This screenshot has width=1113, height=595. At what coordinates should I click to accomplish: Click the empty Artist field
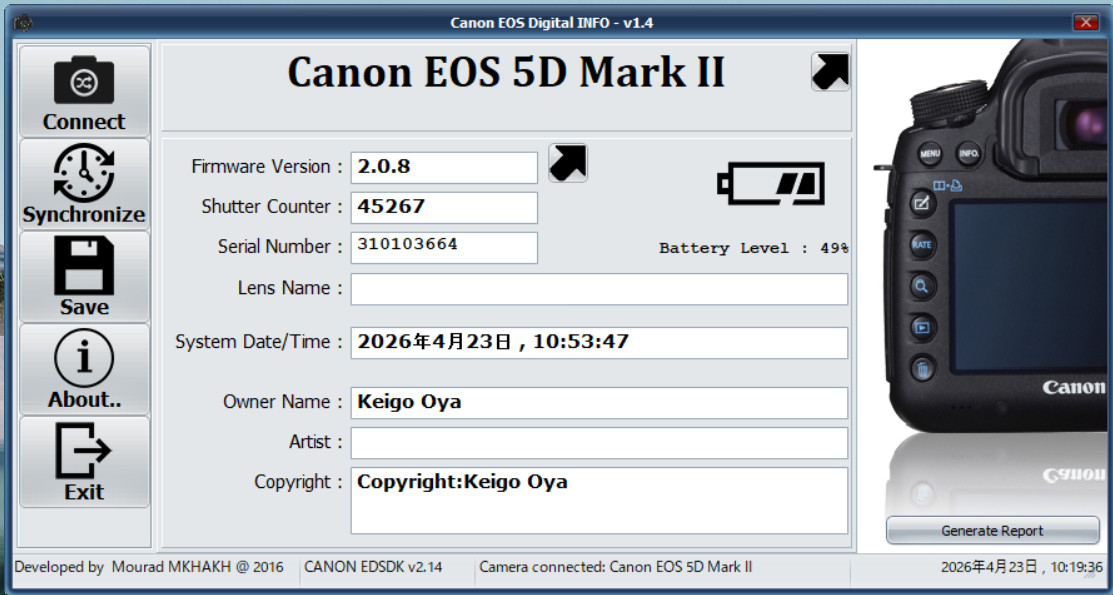599,443
